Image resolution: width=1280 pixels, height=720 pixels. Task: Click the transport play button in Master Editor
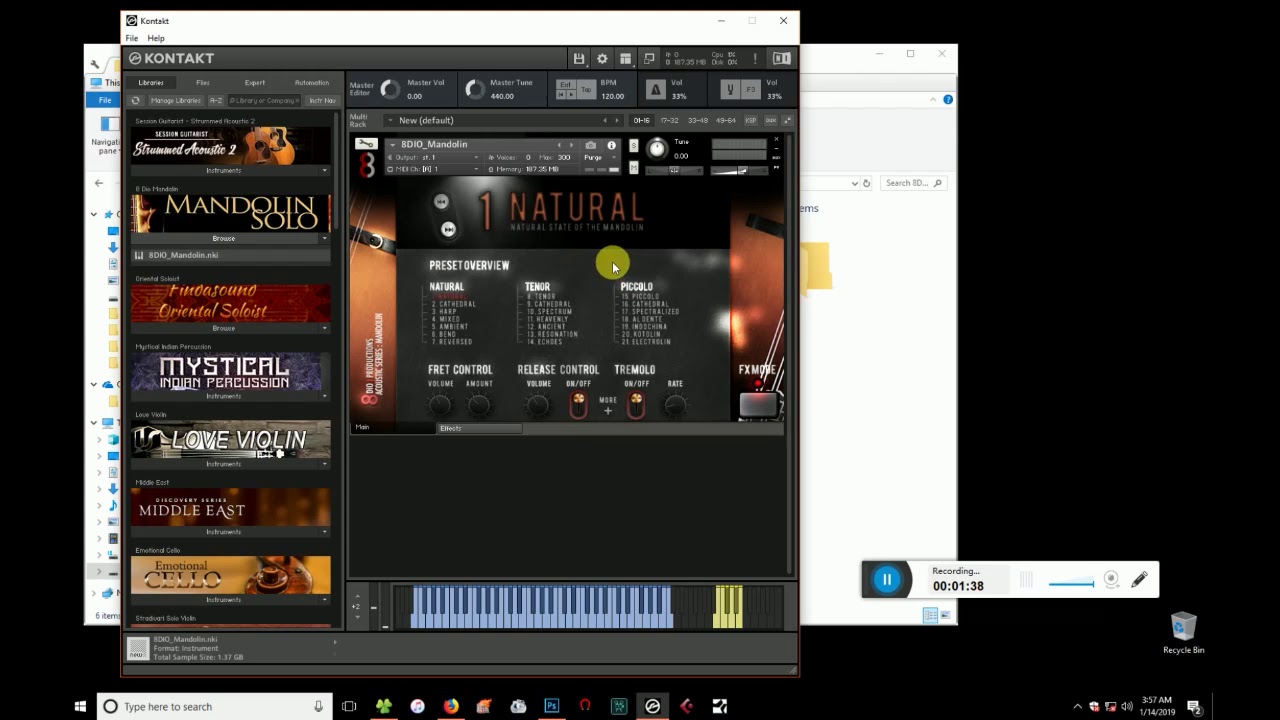pos(571,94)
